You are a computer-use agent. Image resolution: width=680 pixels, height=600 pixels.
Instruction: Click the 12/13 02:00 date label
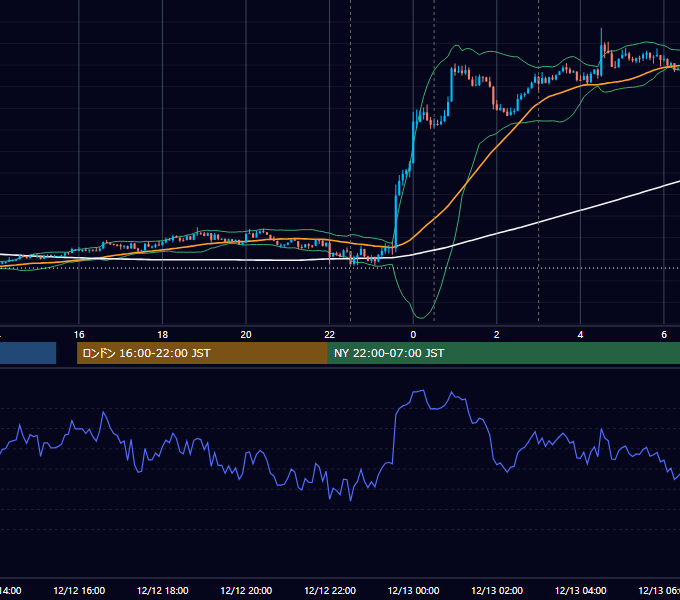click(497, 590)
